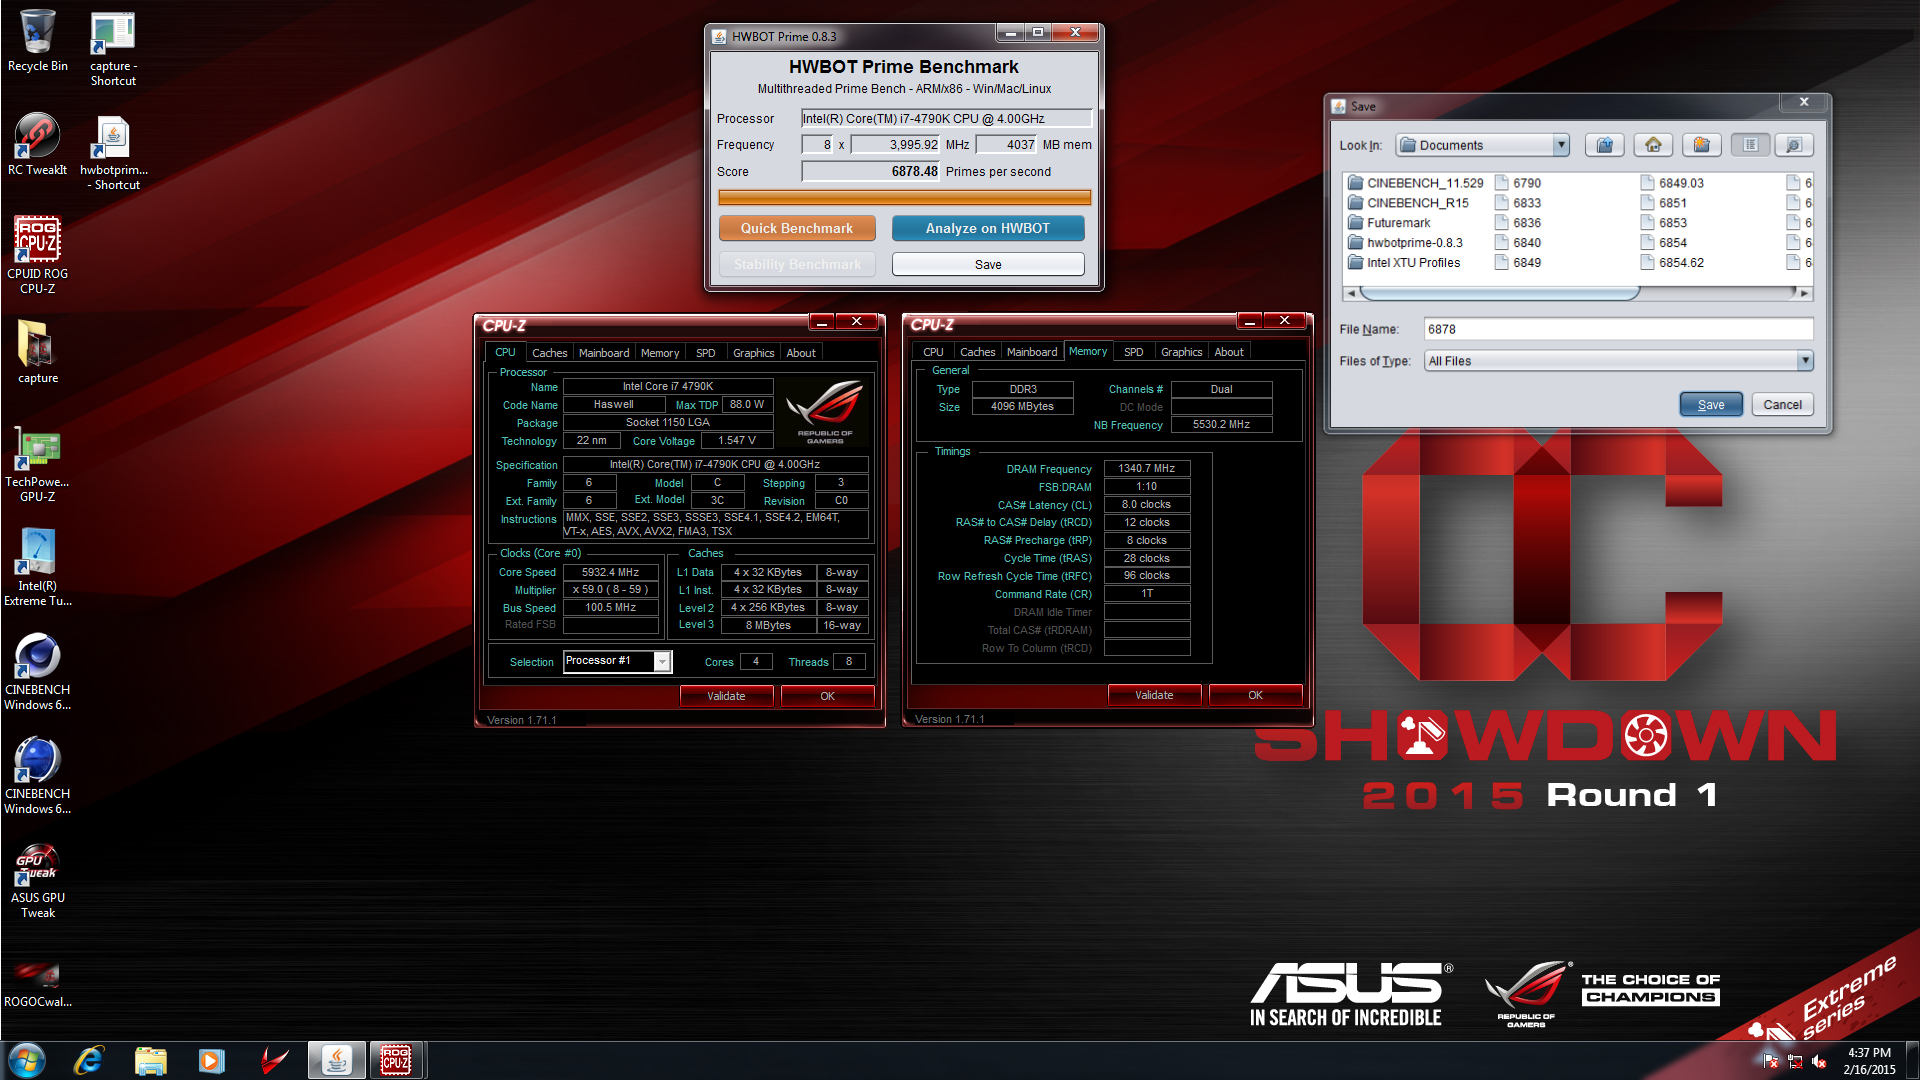The height and width of the screenshot is (1080, 1920).
Task: Click Quick Benchmark button
Action: point(797,228)
